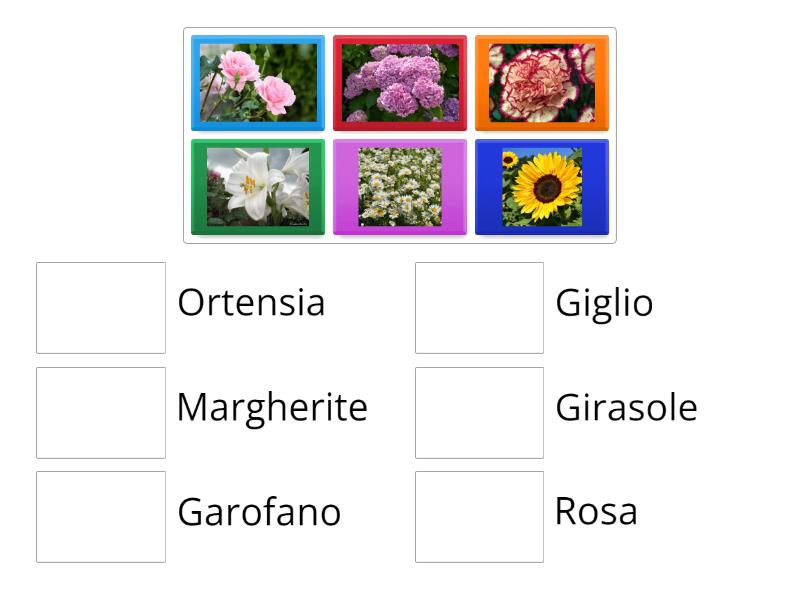
Task: Click the empty answer box beside Ortensia
Action: 100,306
